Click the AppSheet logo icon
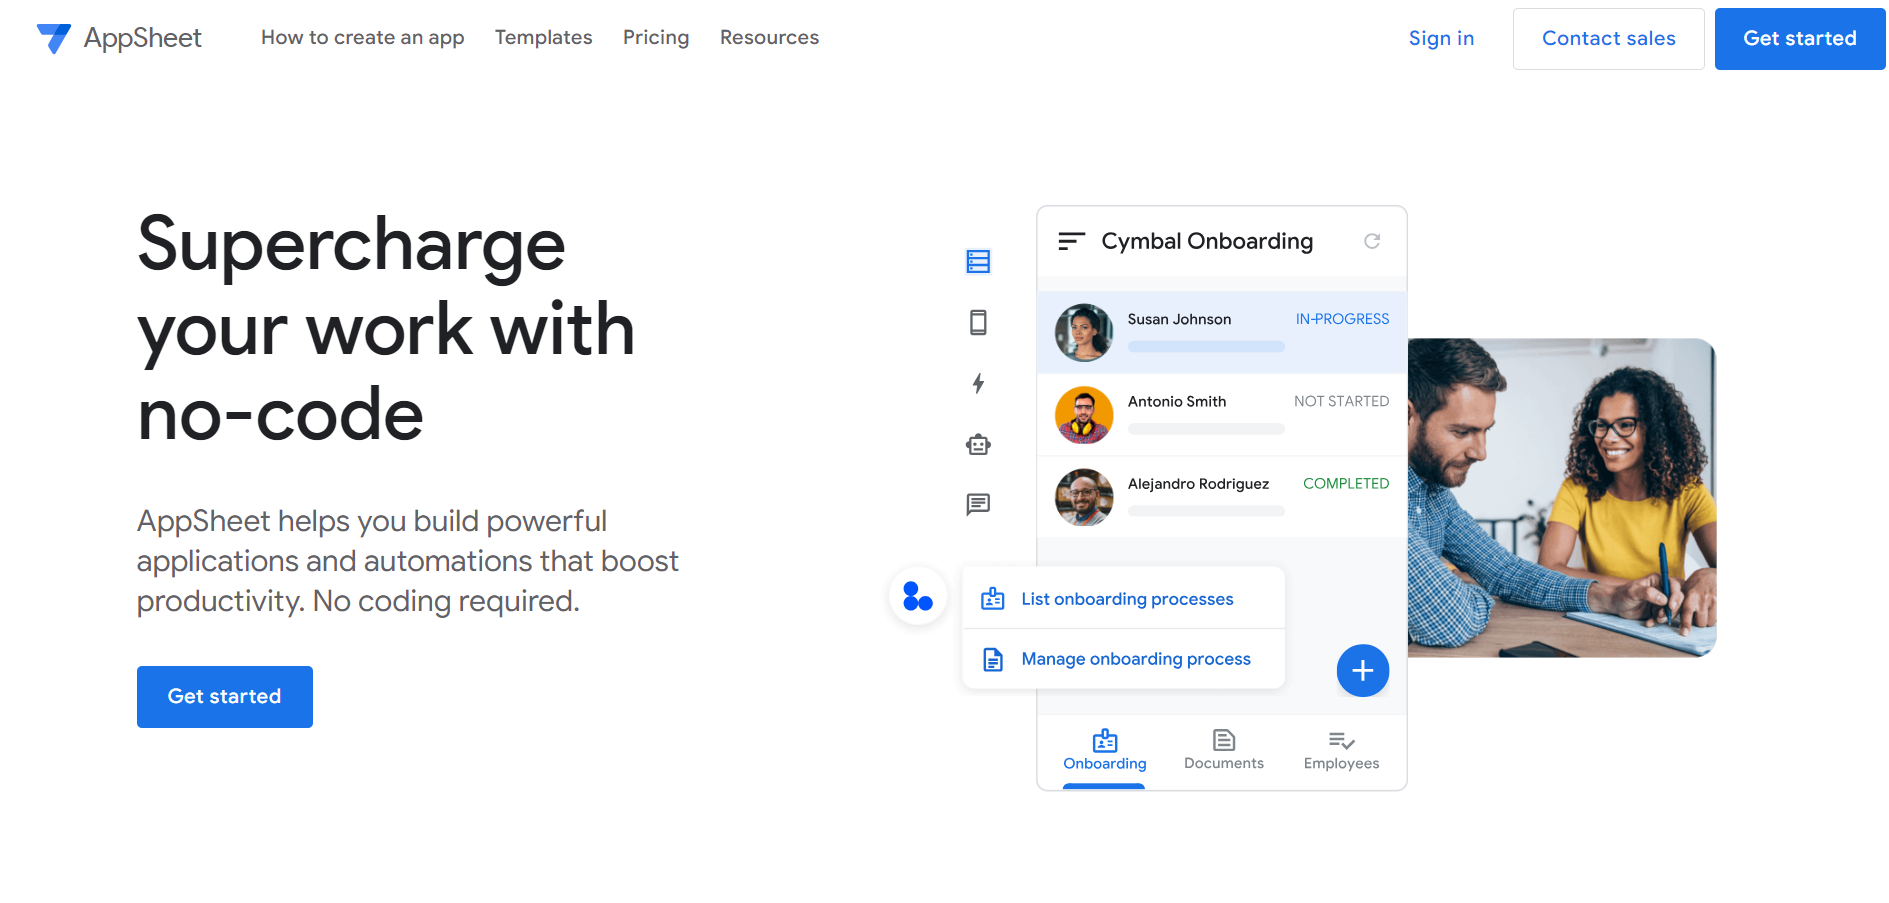The height and width of the screenshot is (903, 1889). click(54, 38)
